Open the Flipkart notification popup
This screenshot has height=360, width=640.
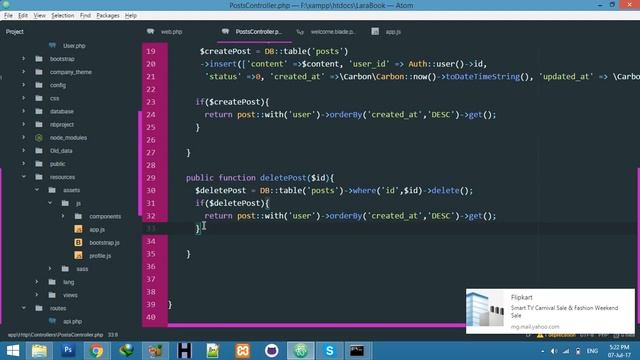pyautogui.click(x=550, y=311)
